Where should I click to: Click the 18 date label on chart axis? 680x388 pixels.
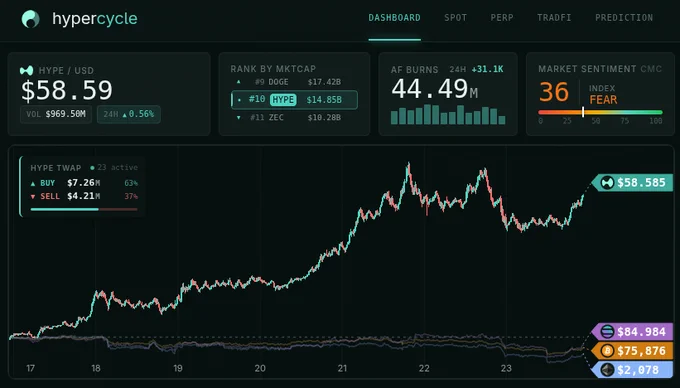pyautogui.click(x=96, y=368)
